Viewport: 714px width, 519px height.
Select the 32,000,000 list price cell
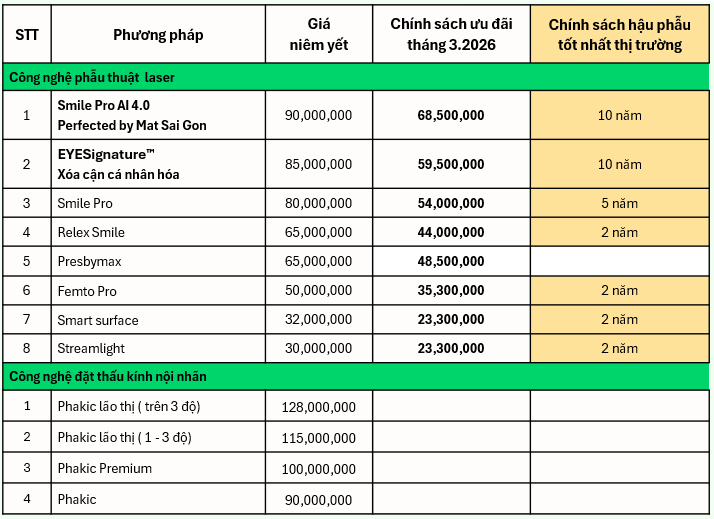pyautogui.click(x=318, y=320)
